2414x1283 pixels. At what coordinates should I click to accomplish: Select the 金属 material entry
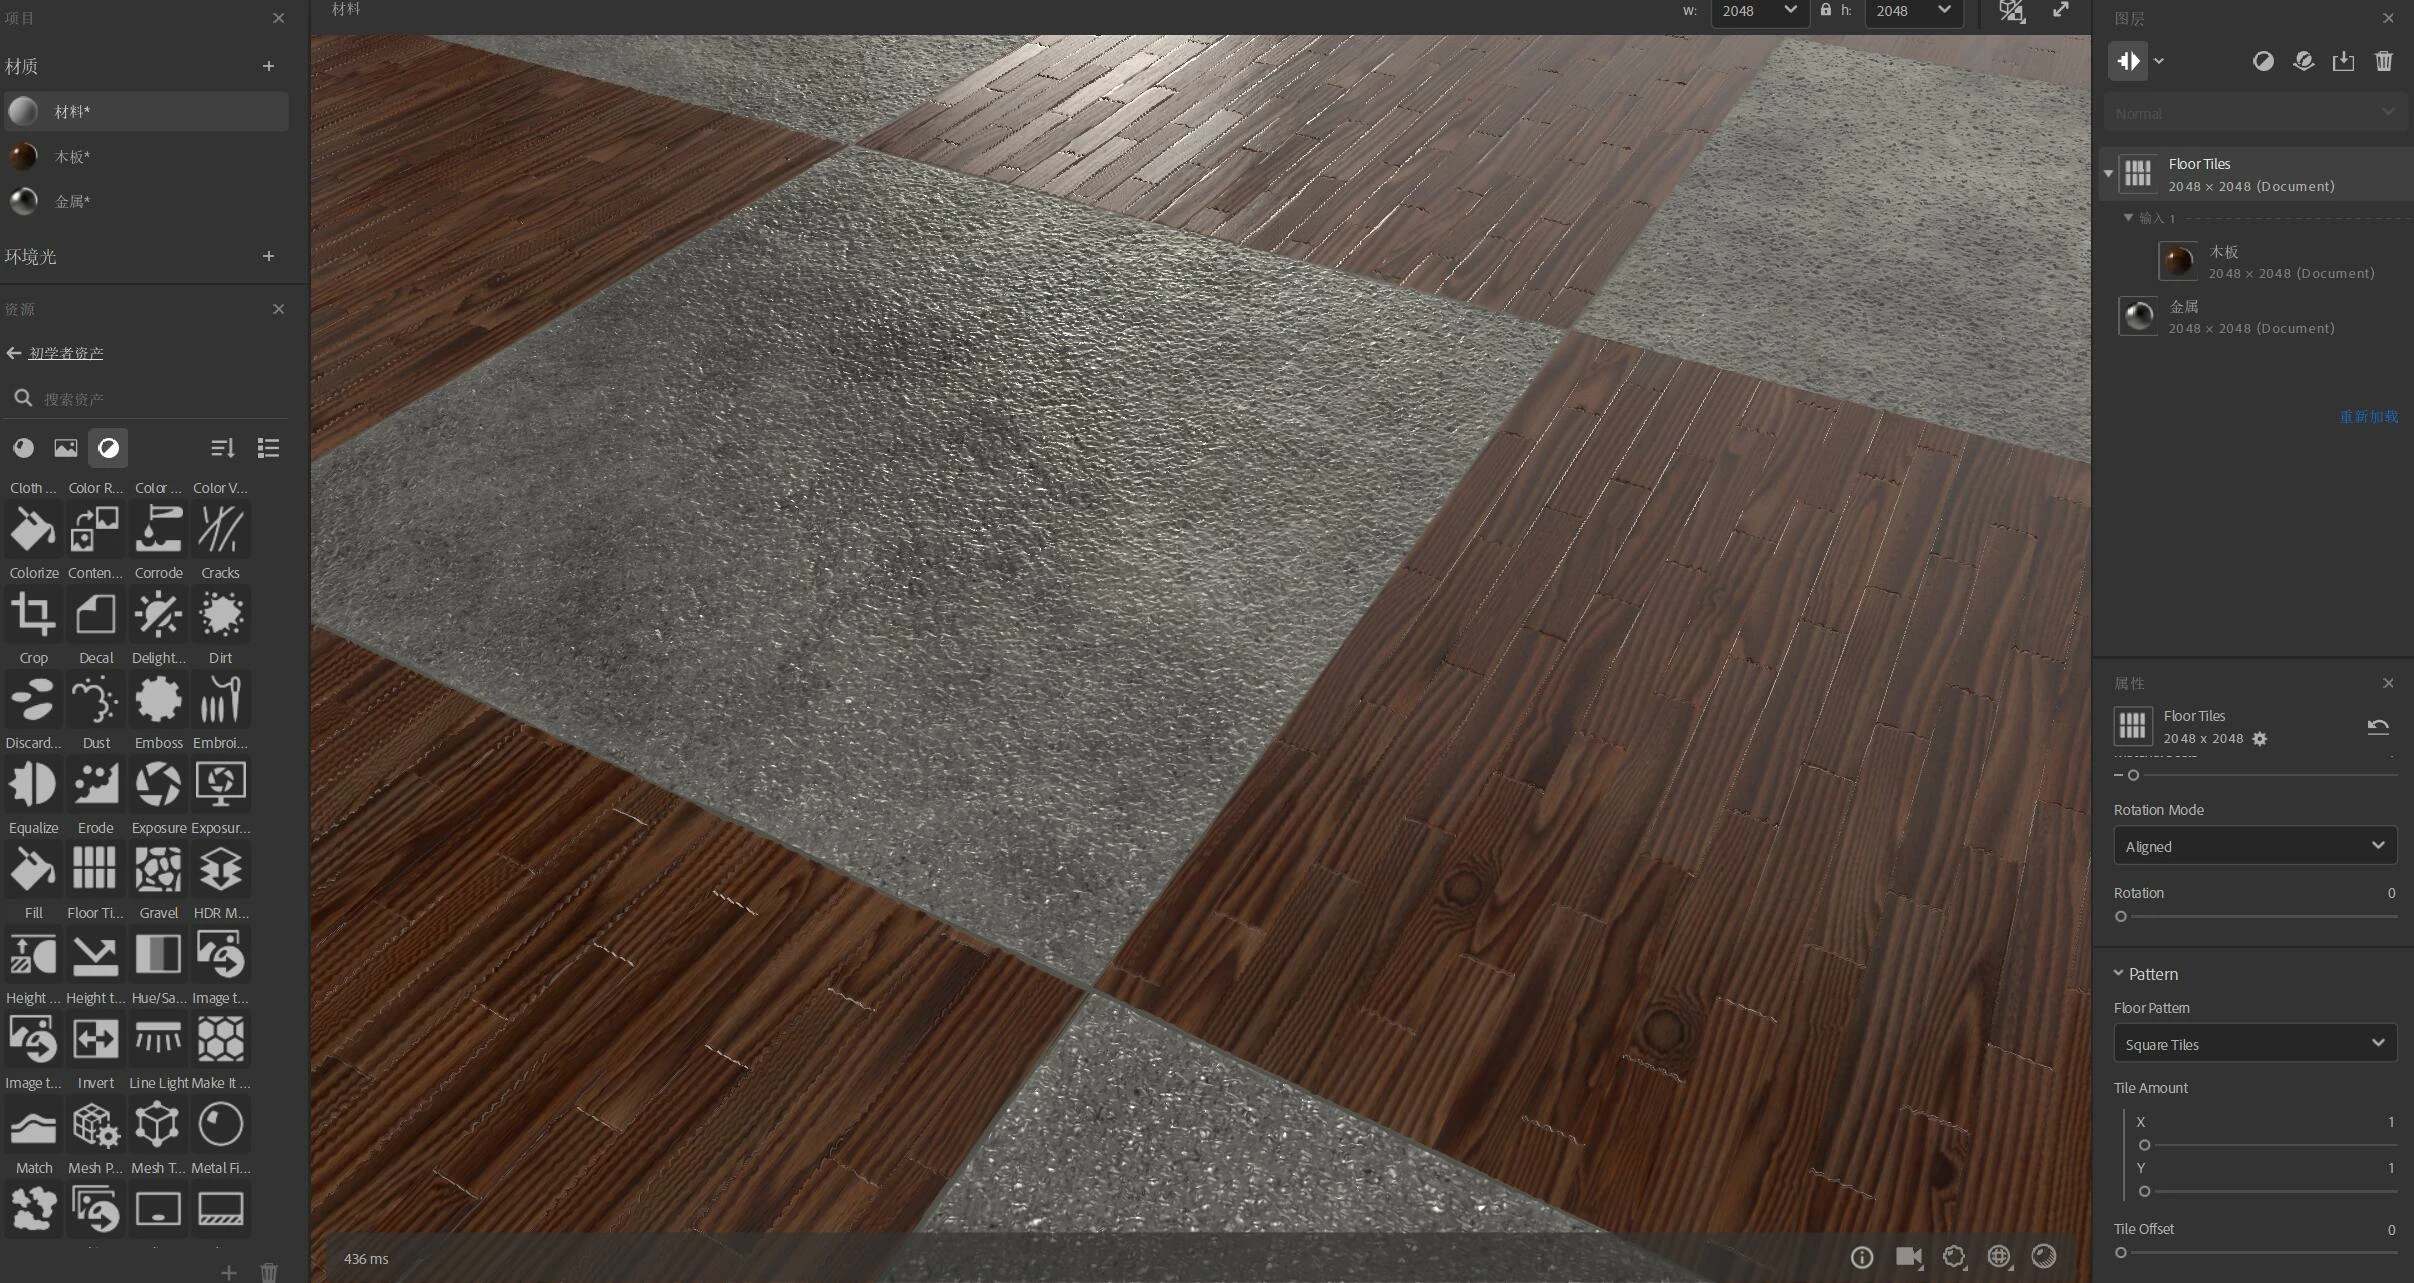[72, 202]
